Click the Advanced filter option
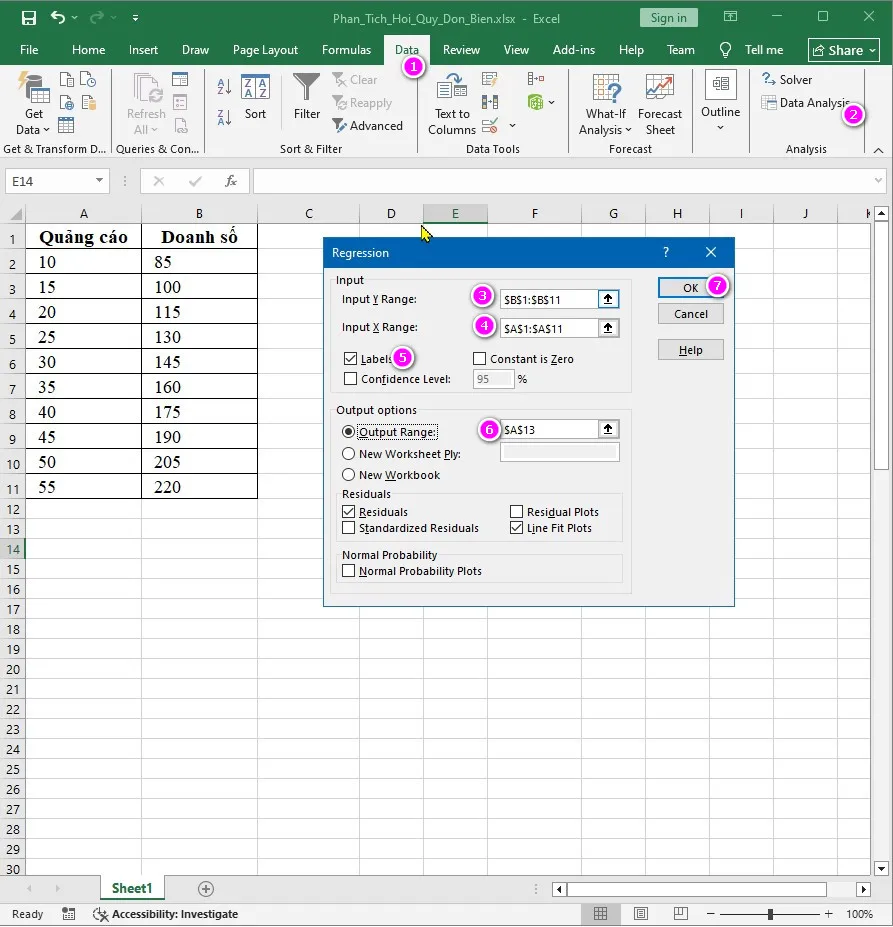This screenshot has width=893, height=927. click(369, 125)
